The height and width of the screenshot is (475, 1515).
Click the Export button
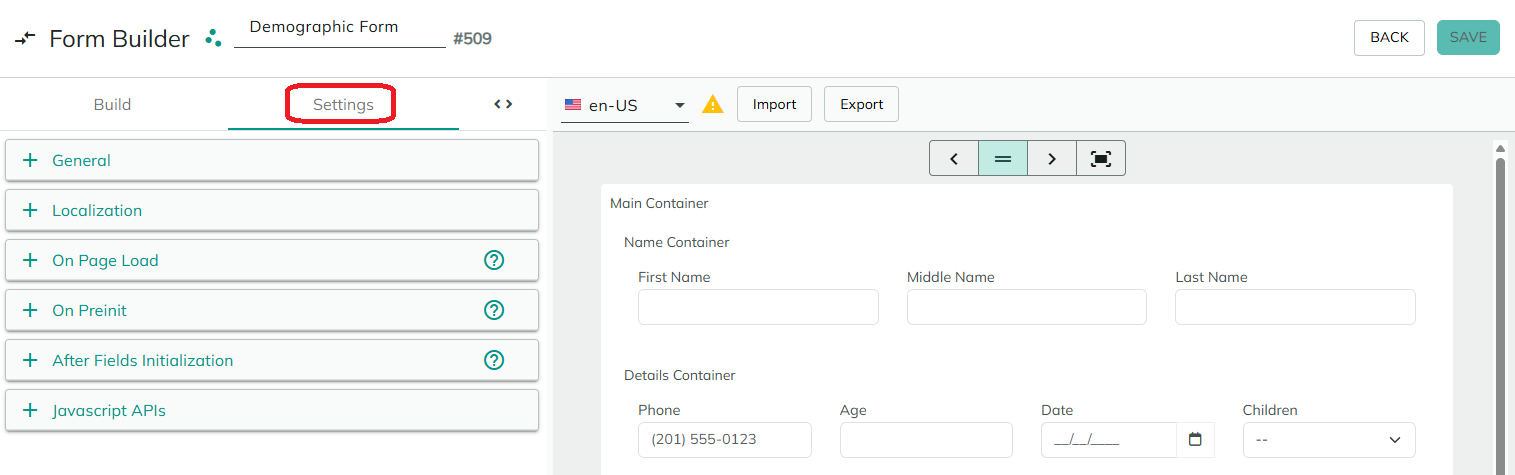pyautogui.click(x=861, y=104)
